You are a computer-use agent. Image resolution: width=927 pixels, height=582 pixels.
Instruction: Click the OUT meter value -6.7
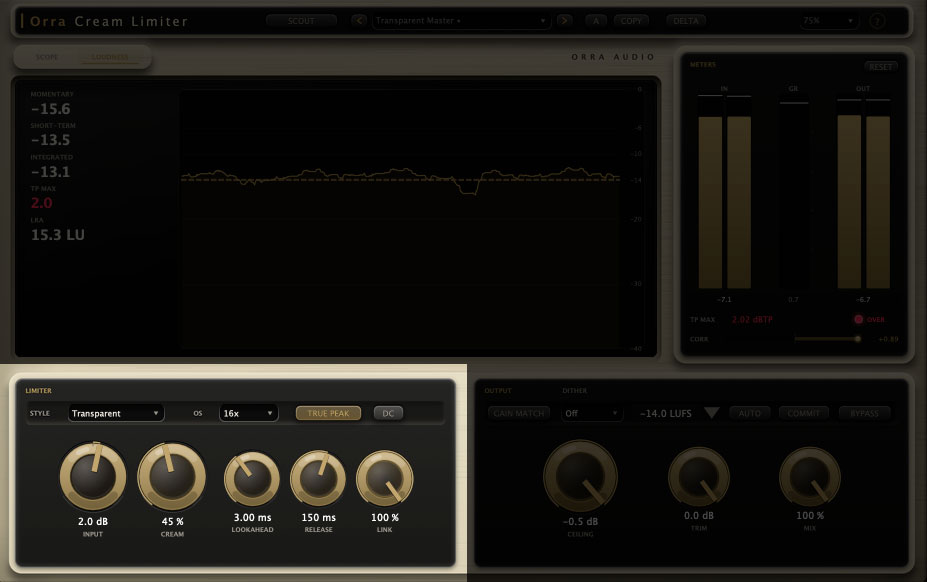coord(863,300)
